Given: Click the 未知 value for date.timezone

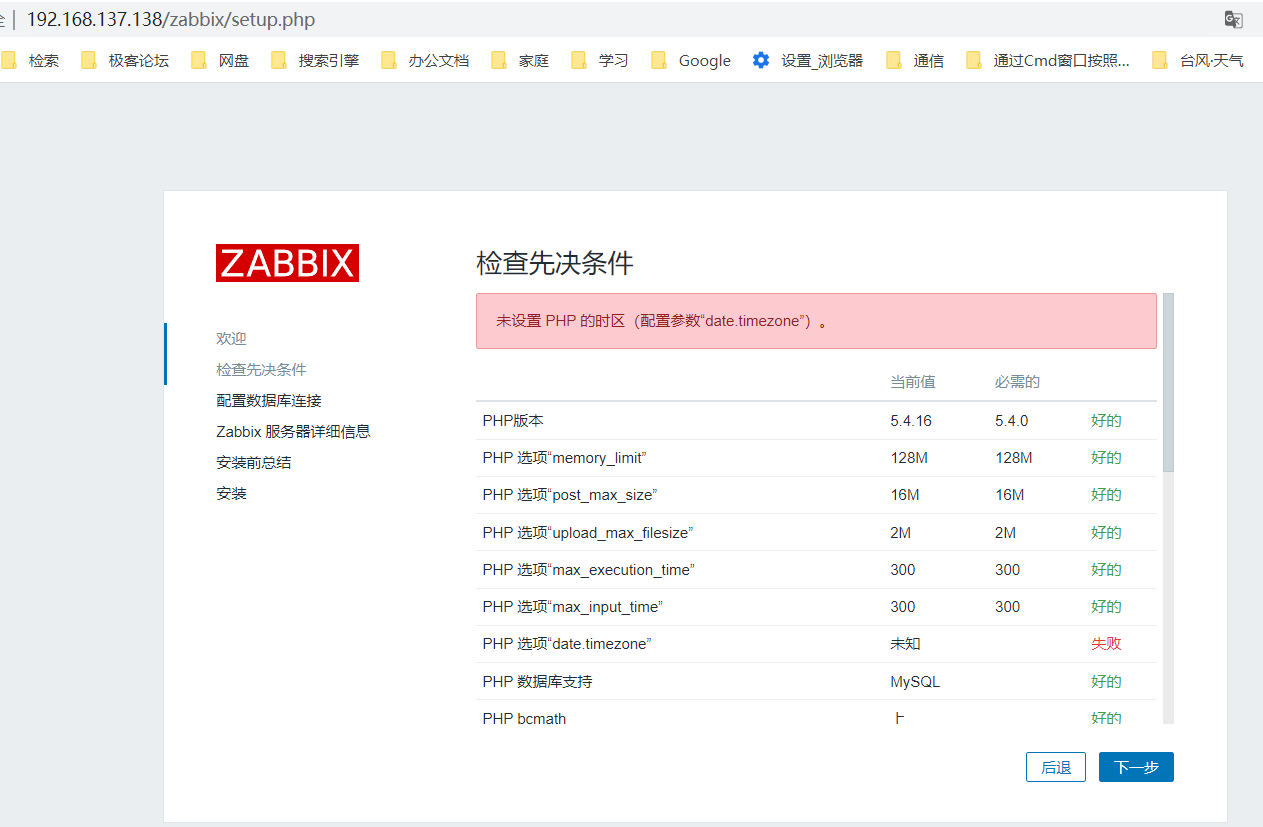Looking at the screenshot, I should coord(905,644).
